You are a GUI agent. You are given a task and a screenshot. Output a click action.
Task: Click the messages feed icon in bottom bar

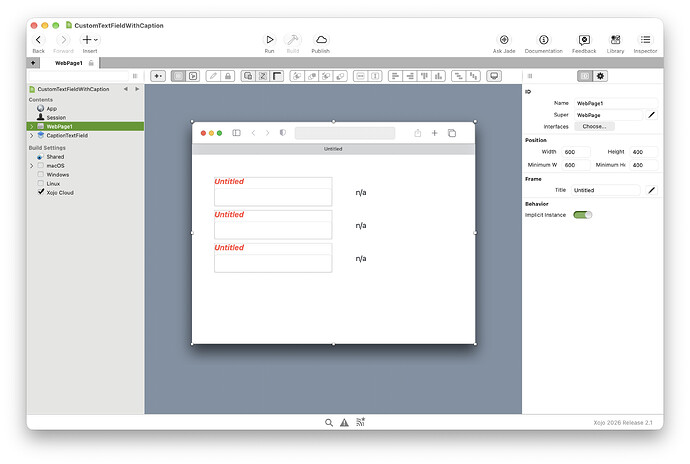(360, 422)
